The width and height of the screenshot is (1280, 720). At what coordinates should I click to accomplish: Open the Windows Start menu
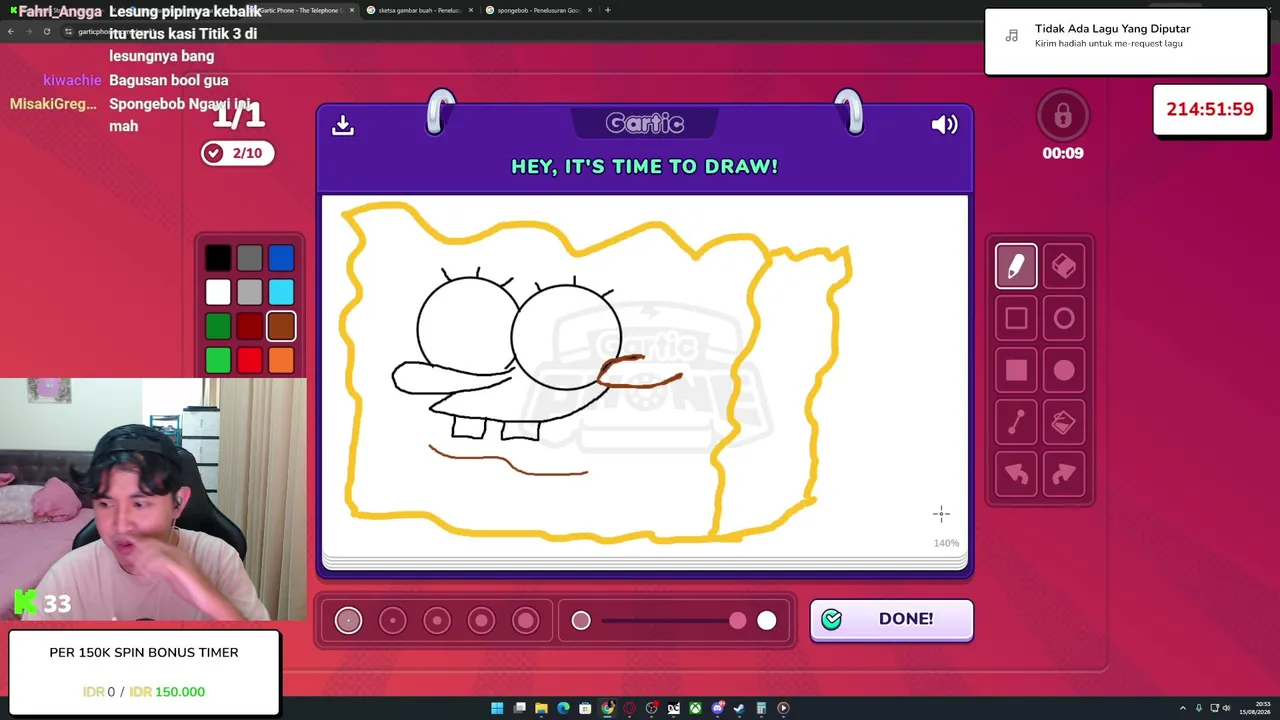click(x=497, y=708)
